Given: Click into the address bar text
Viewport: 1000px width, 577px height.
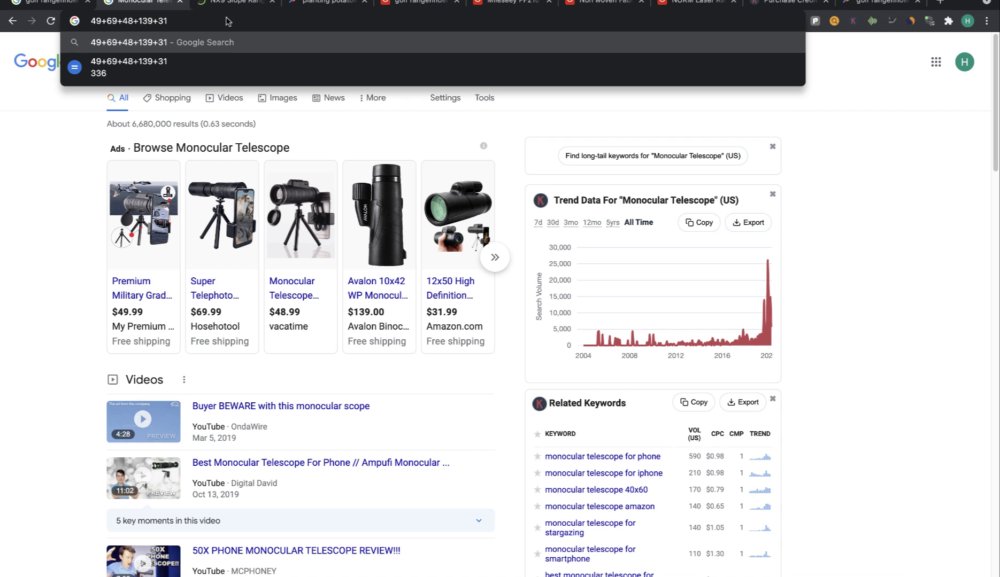Looking at the screenshot, I should 129,21.
